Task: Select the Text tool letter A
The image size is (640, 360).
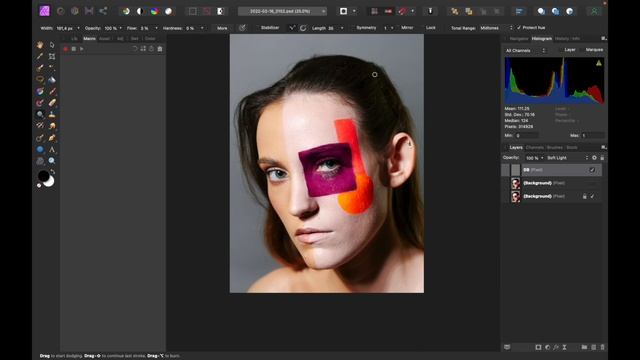Action: coord(52,149)
